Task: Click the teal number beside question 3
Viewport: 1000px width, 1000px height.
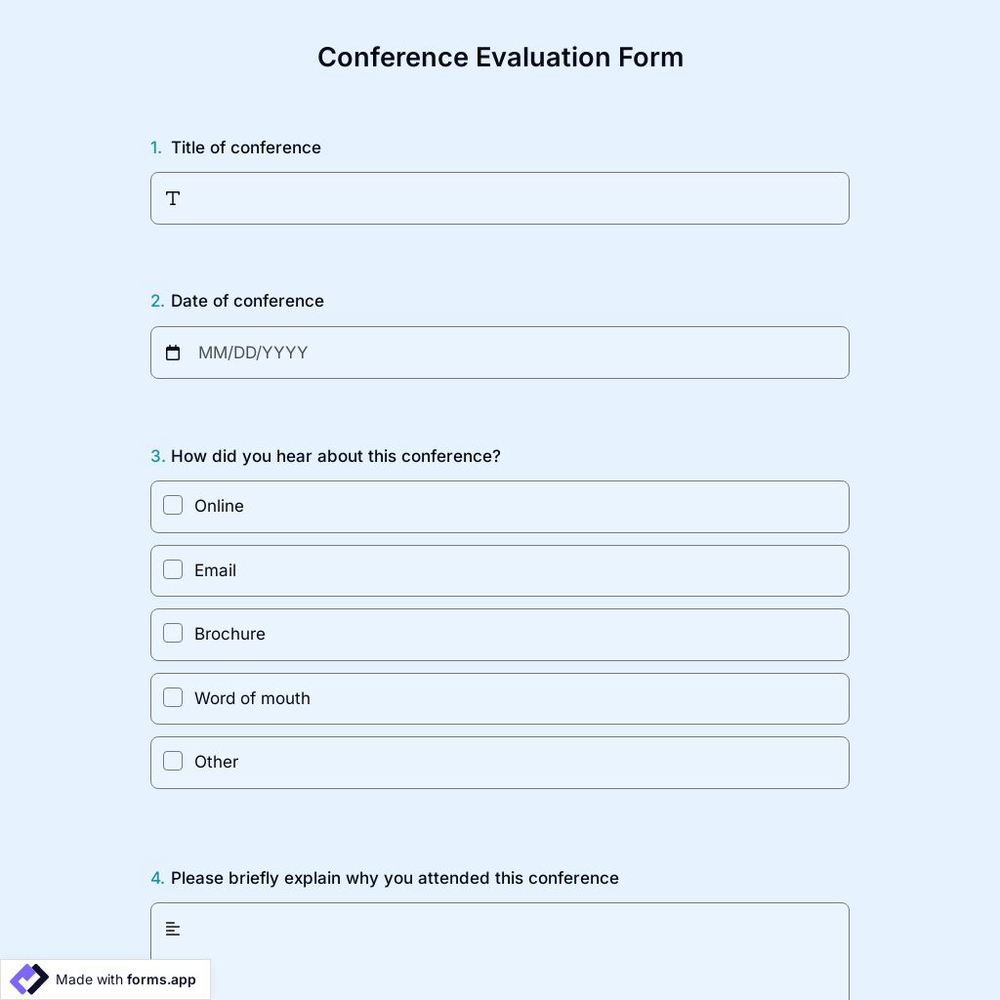Action: (157, 456)
